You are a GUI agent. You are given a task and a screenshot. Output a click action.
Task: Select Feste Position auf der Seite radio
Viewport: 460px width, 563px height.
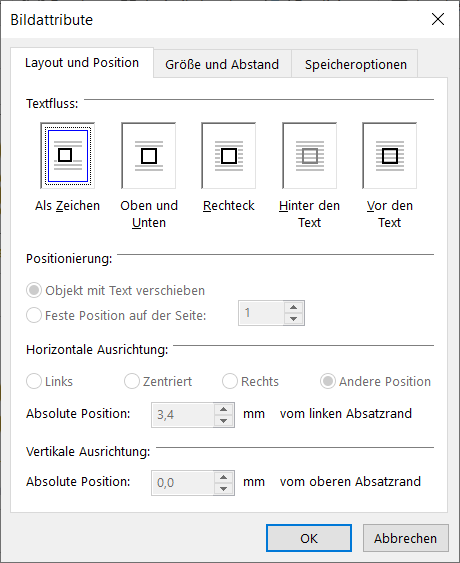34,315
